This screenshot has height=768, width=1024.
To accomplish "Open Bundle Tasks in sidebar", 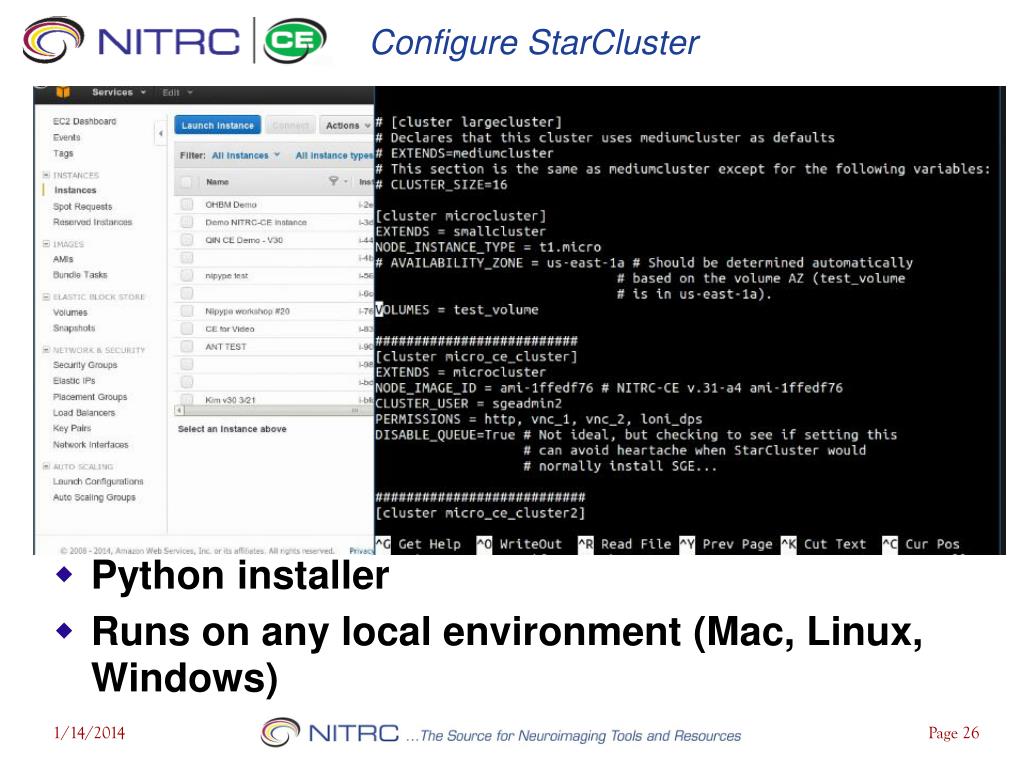I will (x=80, y=275).
